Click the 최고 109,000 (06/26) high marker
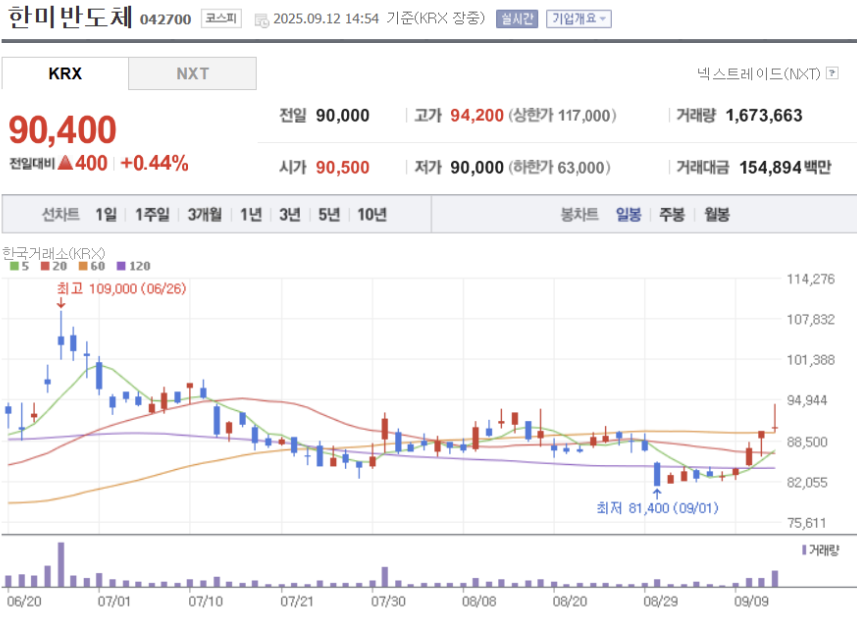Image resolution: width=857 pixels, height=618 pixels. pos(121,289)
